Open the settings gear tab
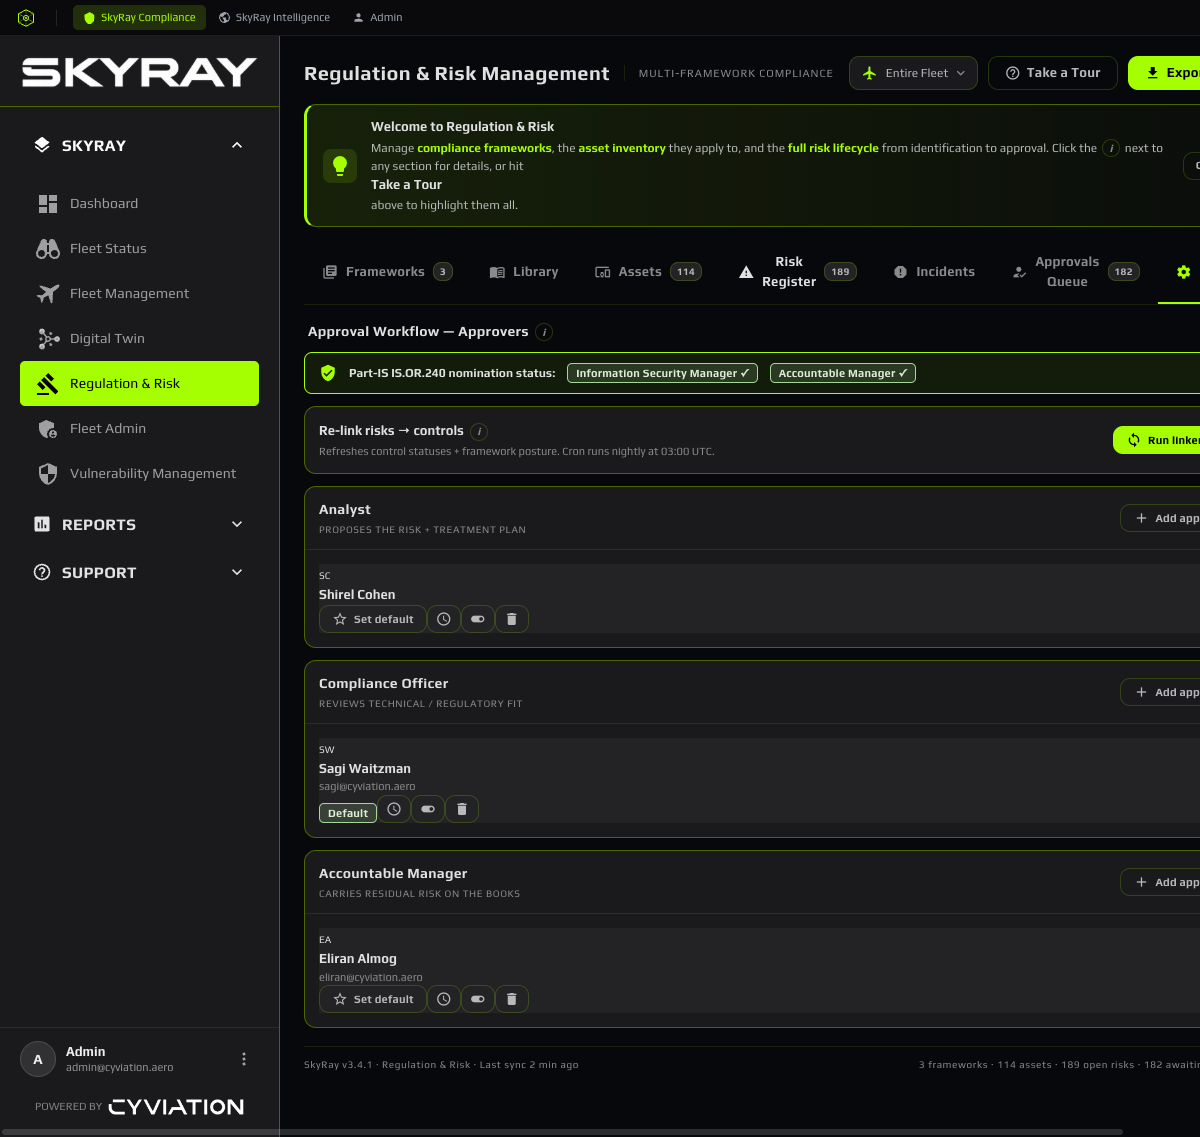1200x1137 pixels. [x=1184, y=272]
